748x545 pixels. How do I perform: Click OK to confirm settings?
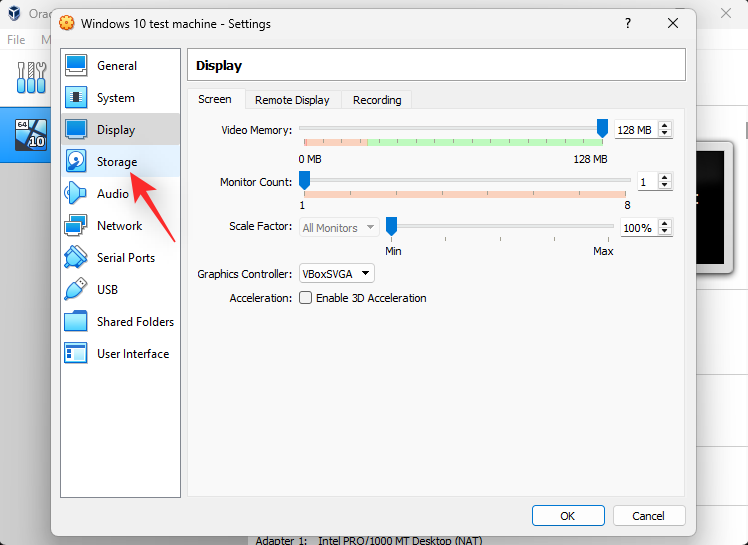[x=567, y=516]
